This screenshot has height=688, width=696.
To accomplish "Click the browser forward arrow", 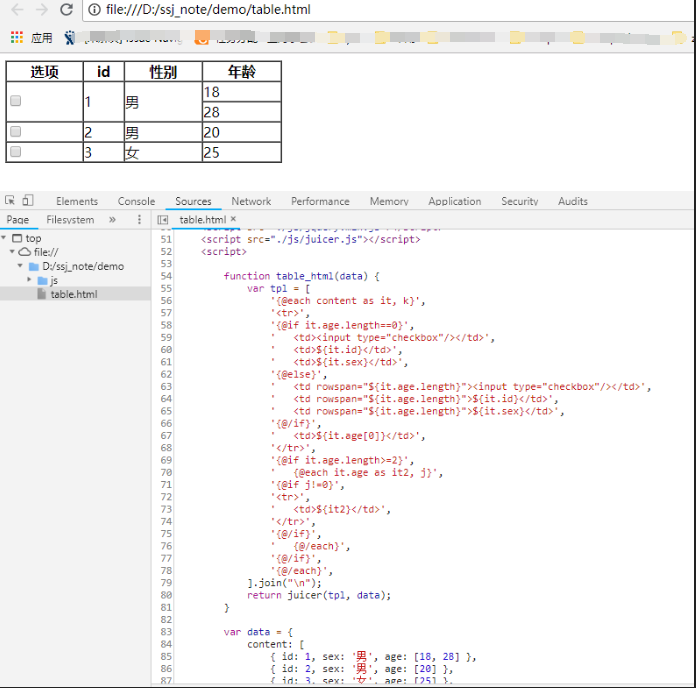I will pos(42,9).
